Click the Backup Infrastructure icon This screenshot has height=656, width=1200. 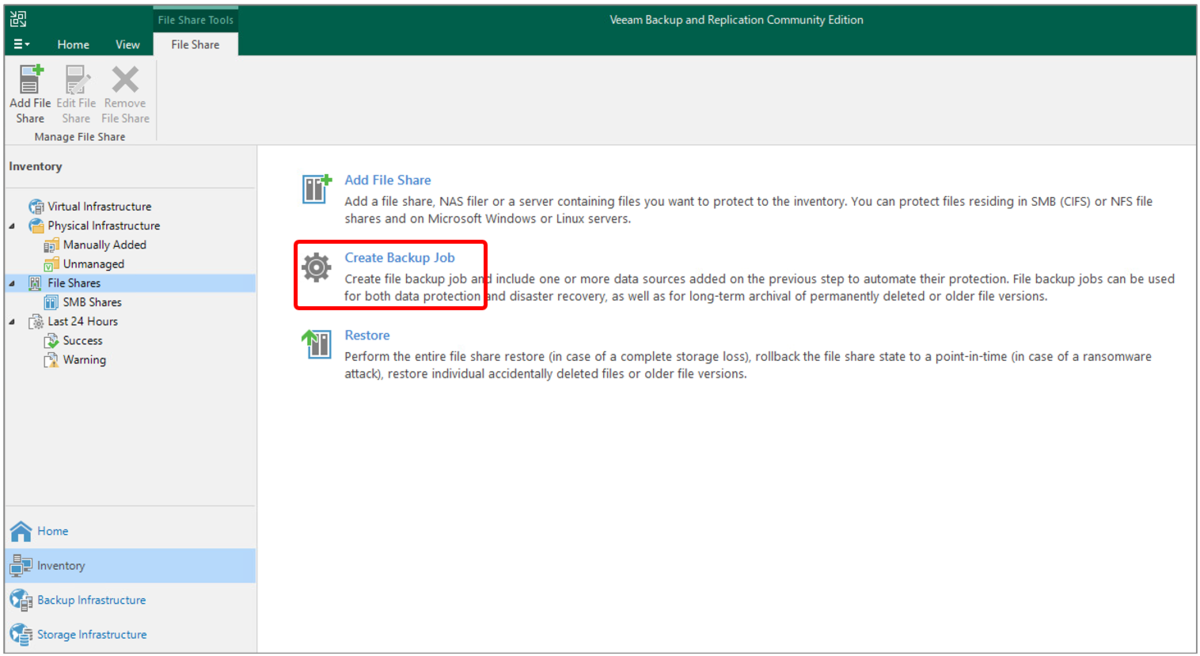coord(21,600)
